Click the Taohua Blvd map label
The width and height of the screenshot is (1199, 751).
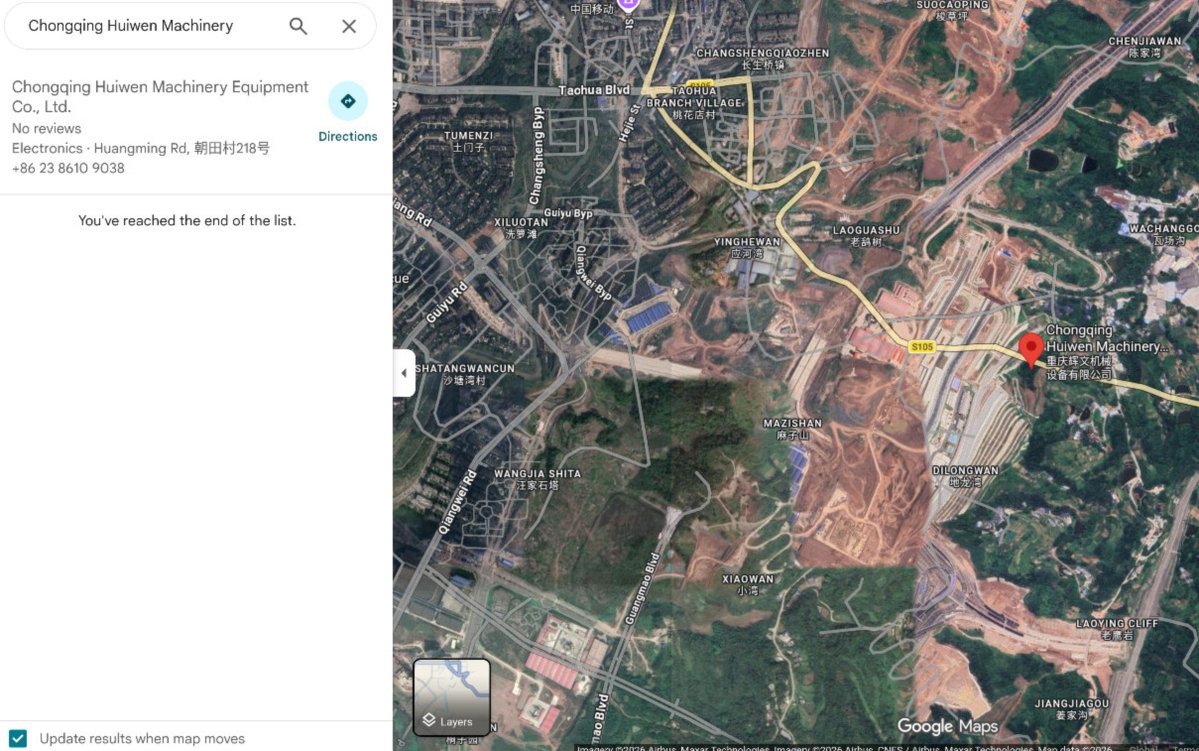pyautogui.click(x=594, y=90)
